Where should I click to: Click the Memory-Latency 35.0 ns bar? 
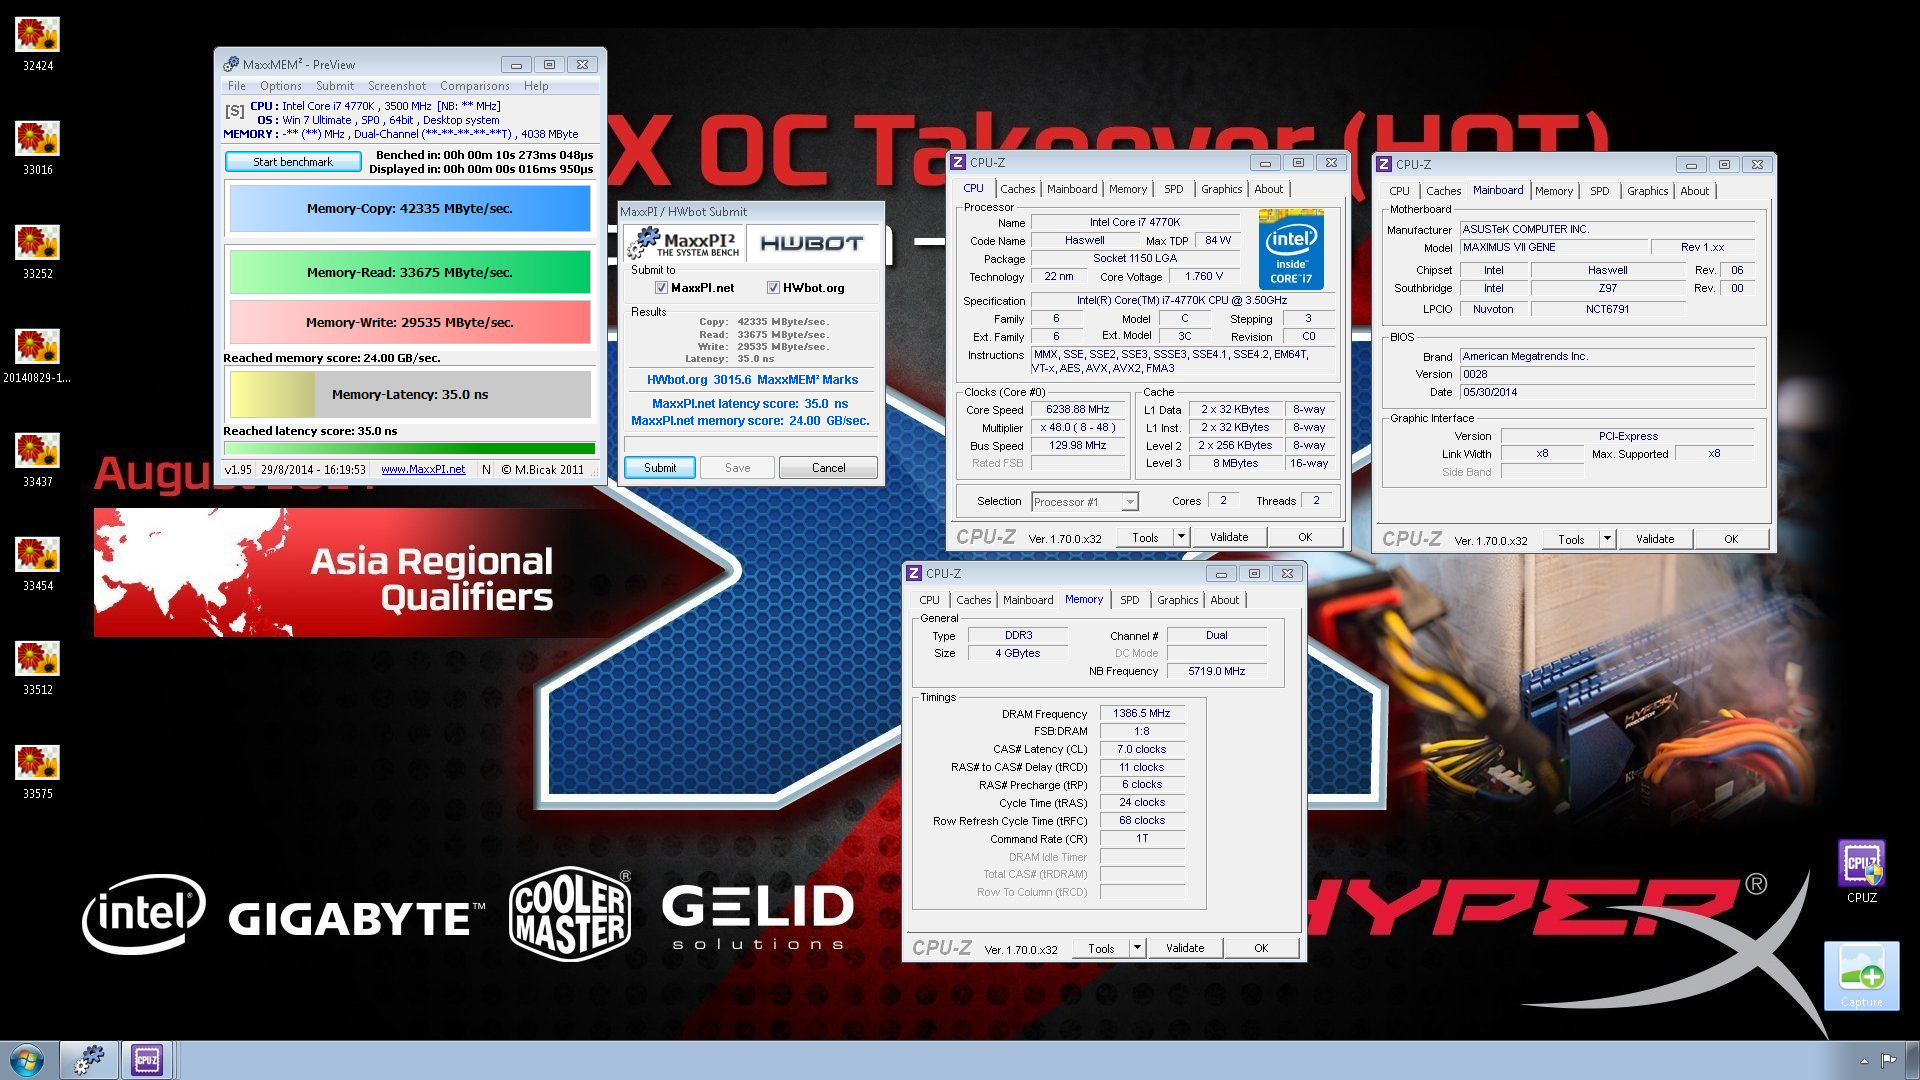(410, 394)
